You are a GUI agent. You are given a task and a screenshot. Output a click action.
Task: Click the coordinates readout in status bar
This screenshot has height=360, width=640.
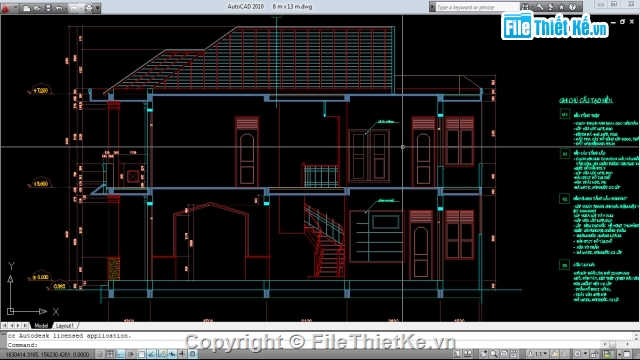click(47, 355)
